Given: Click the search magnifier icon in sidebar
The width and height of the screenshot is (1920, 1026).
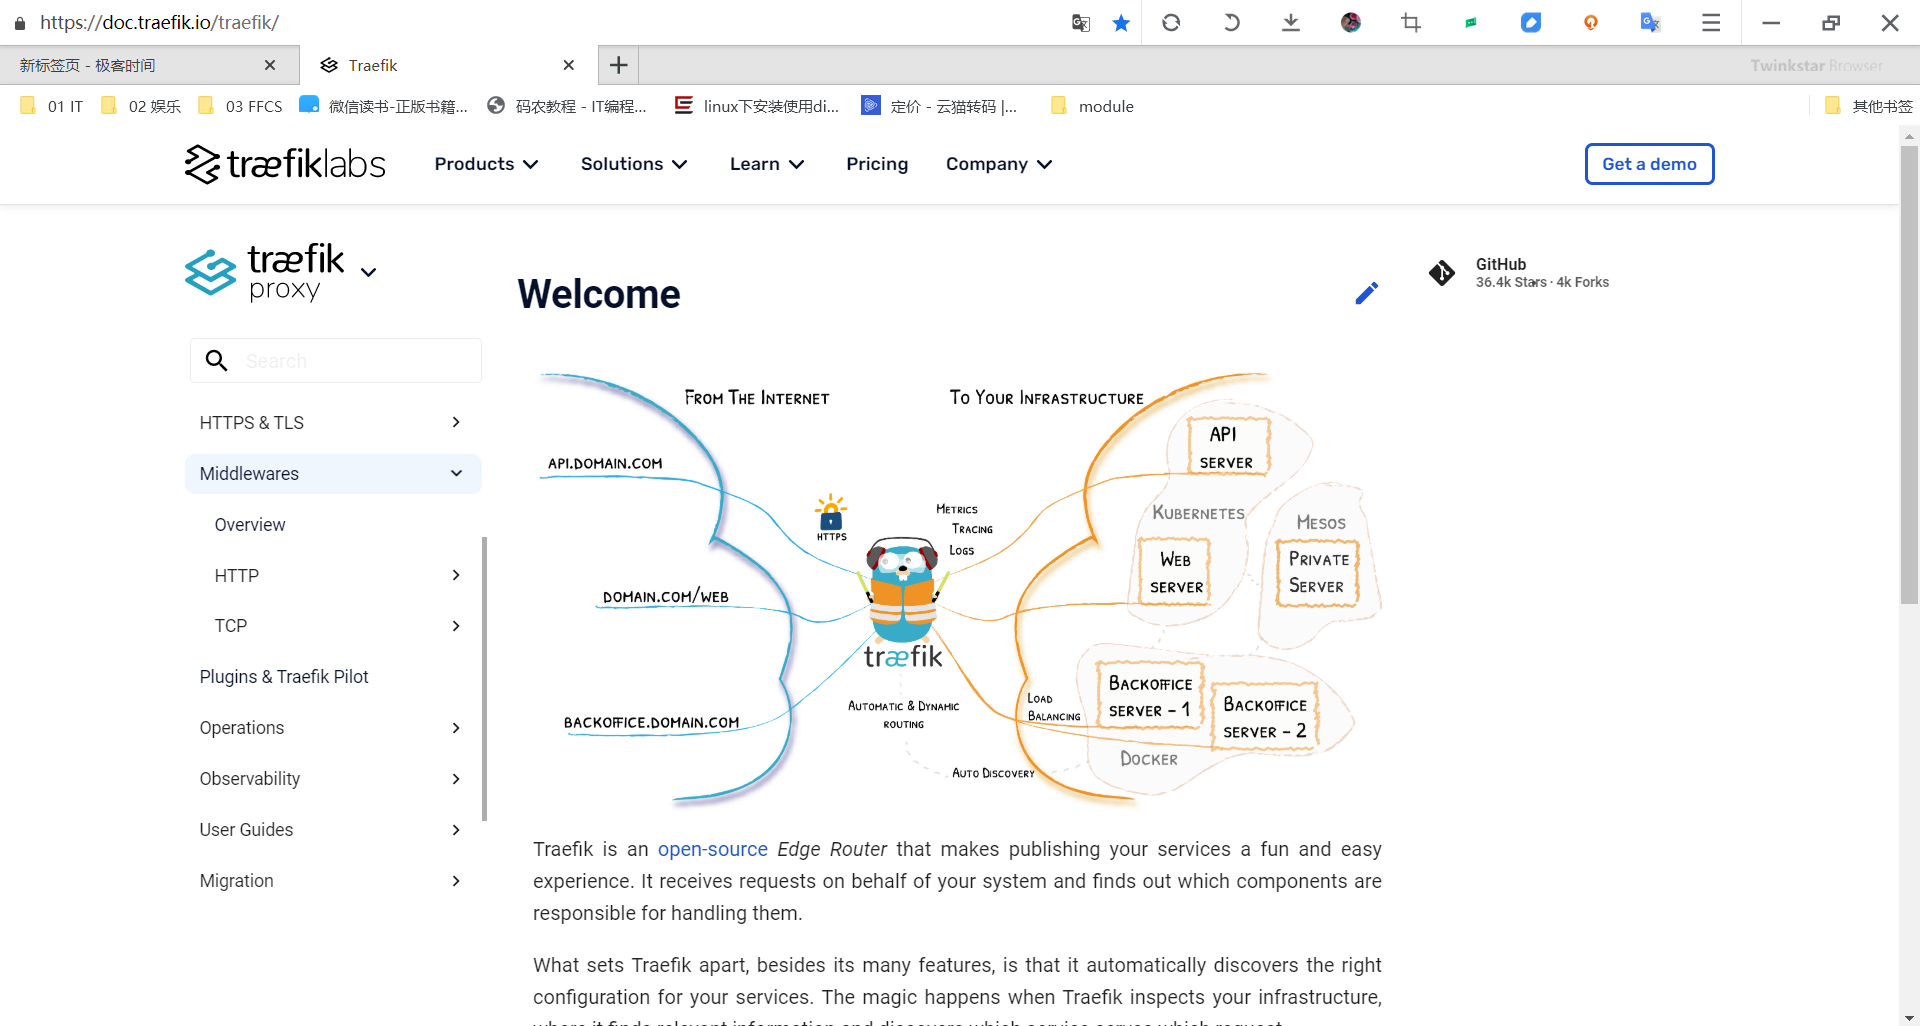Looking at the screenshot, I should [216, 360].
